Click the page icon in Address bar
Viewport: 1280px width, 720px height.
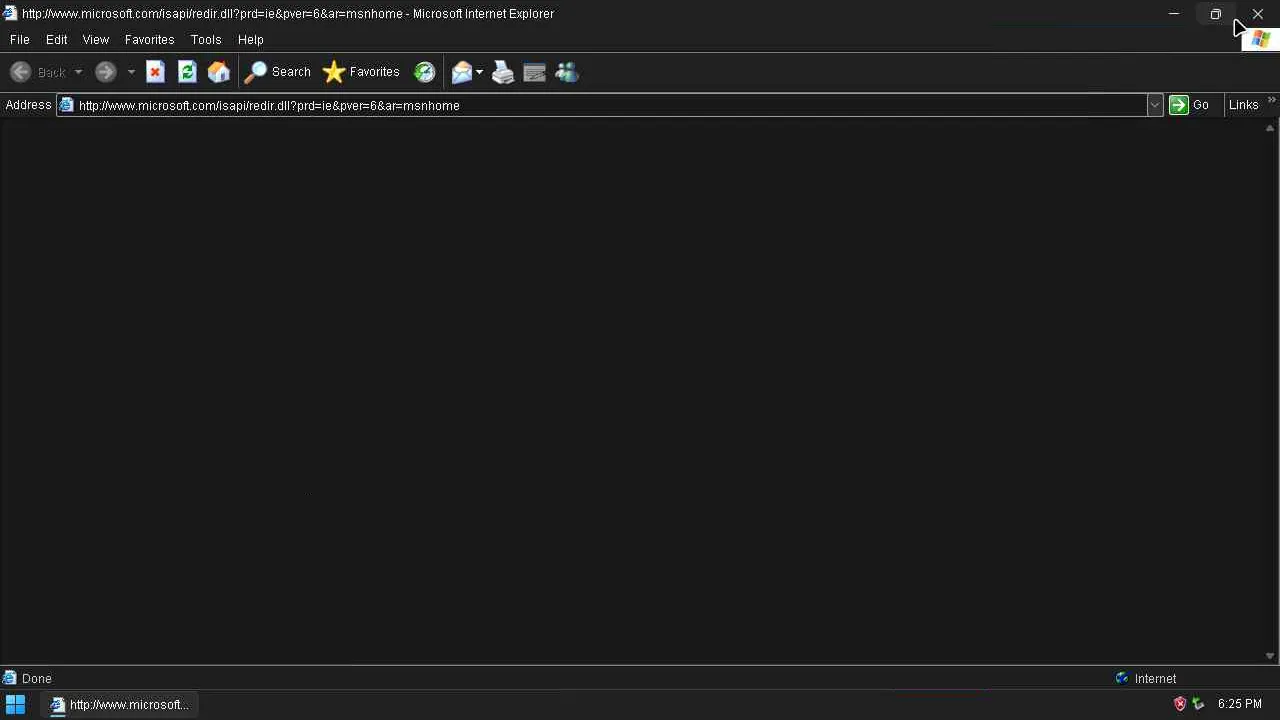(x=66, y=105)
